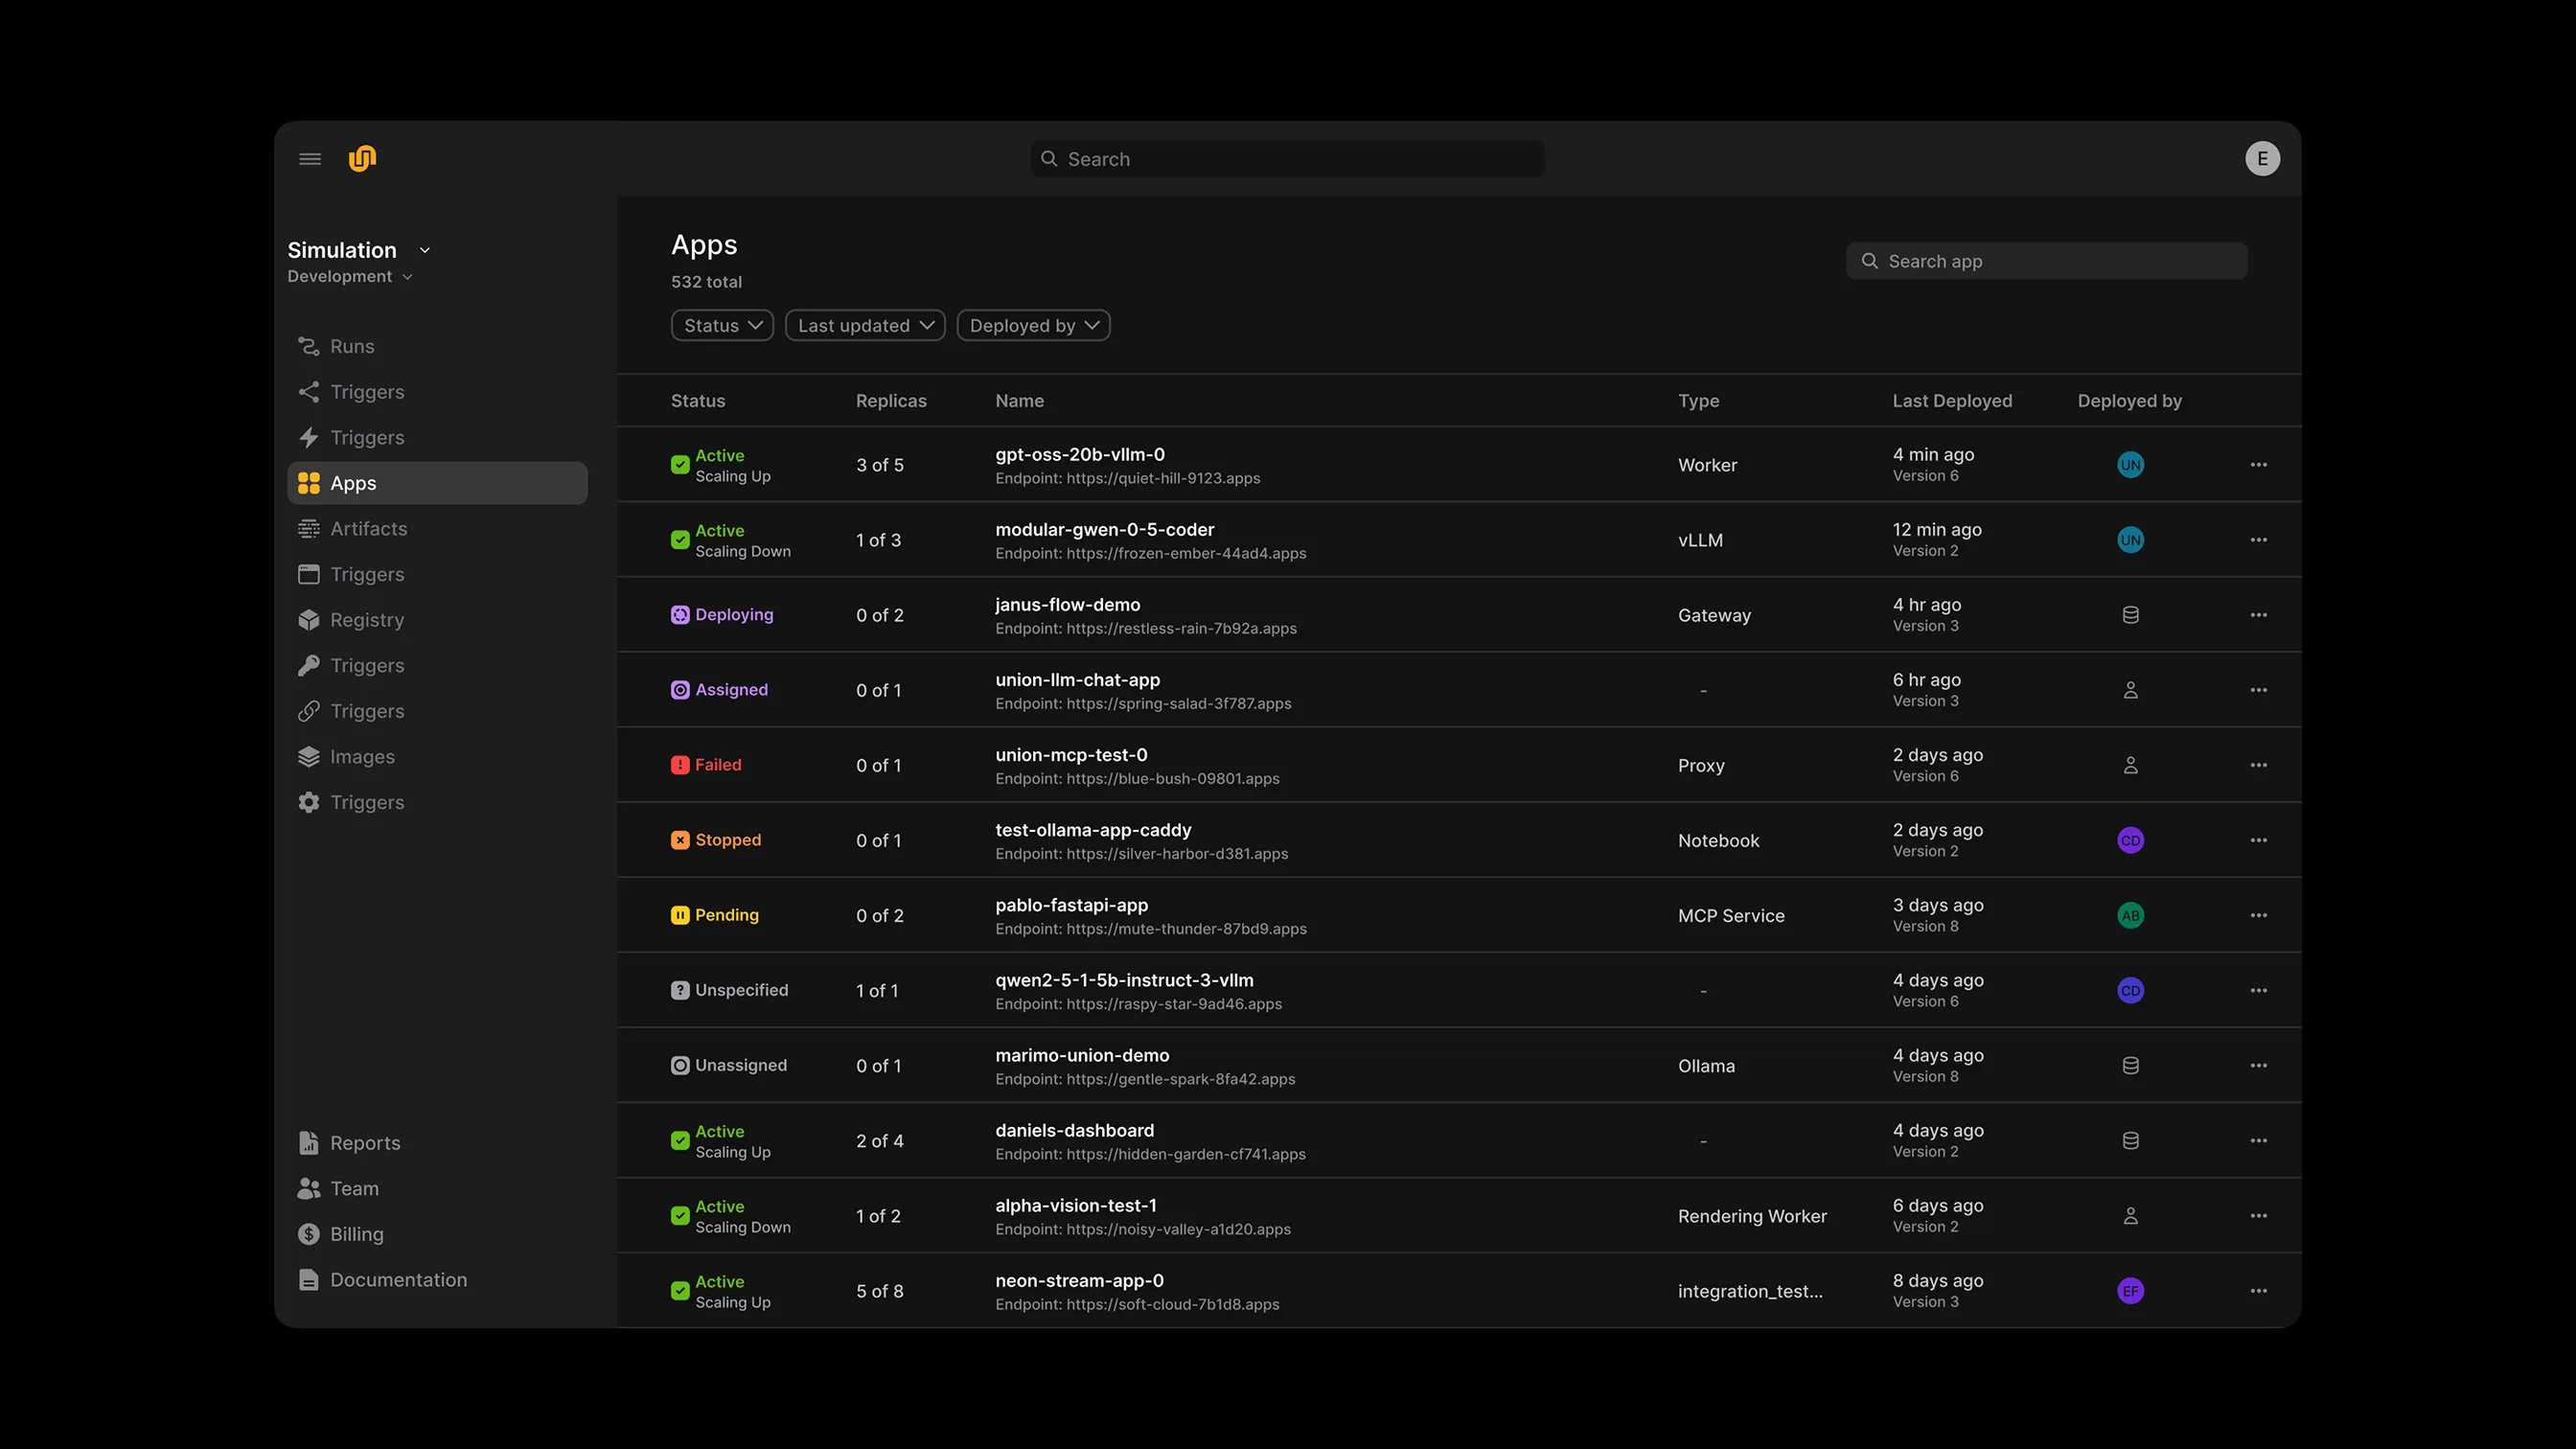Open the Team page
The image size is (2576, 1449).
pos(354,1188)
